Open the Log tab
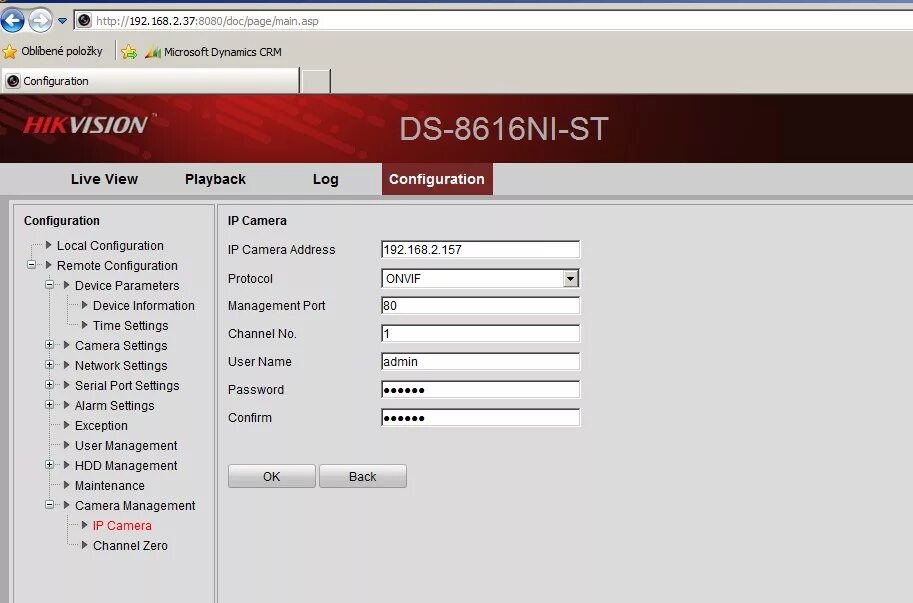The image size is (913, 603). 325,179
